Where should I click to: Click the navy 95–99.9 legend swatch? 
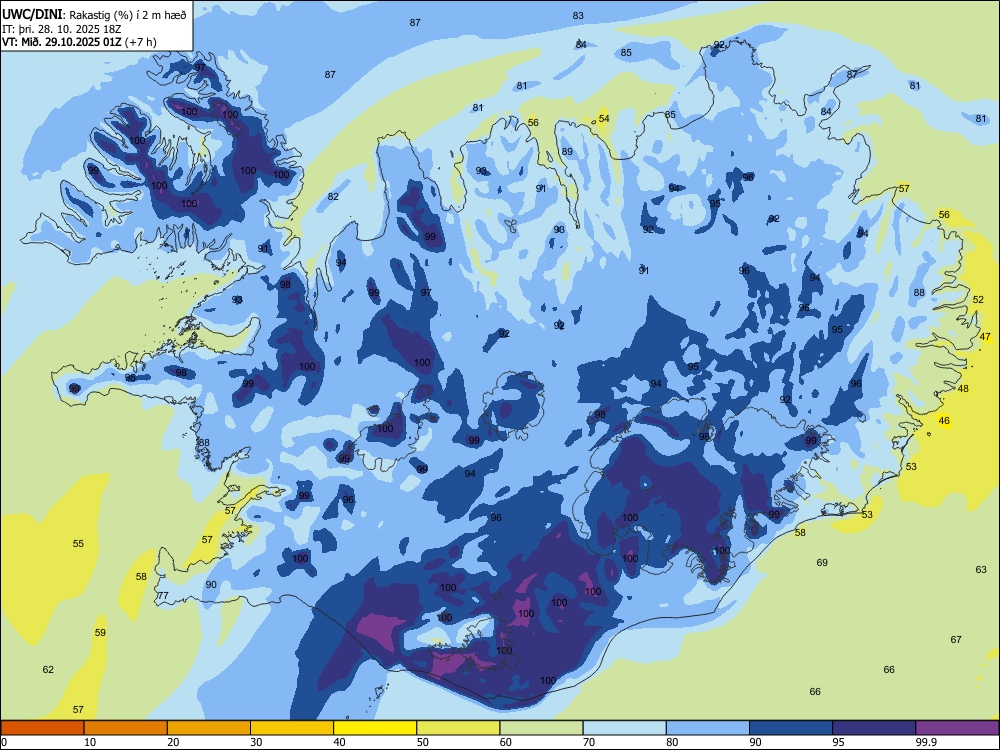pyautogui.click(x=874, y=728)
